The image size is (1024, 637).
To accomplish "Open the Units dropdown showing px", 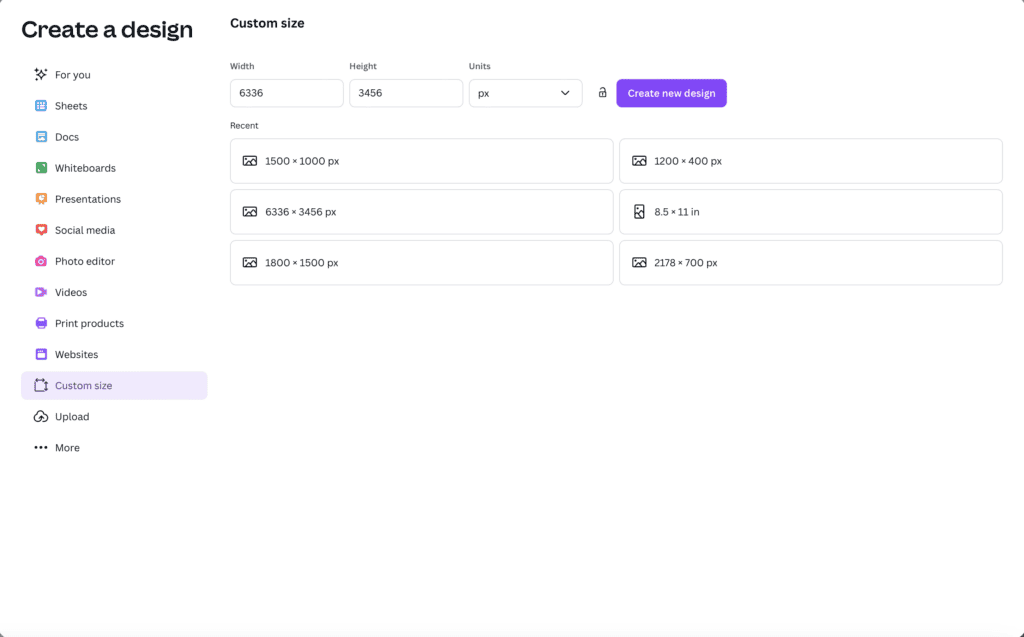I will [525, 93].
